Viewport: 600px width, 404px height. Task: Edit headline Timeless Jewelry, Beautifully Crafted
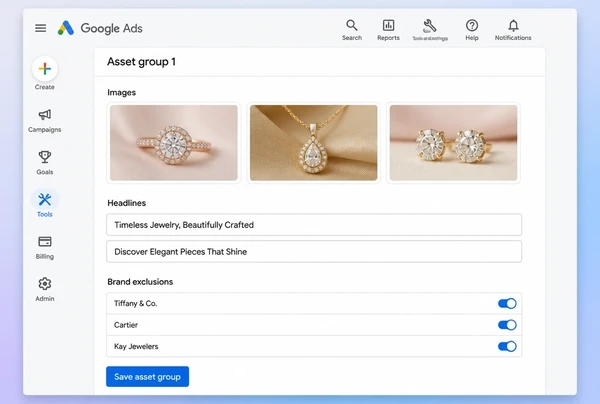tap(314, 225)
